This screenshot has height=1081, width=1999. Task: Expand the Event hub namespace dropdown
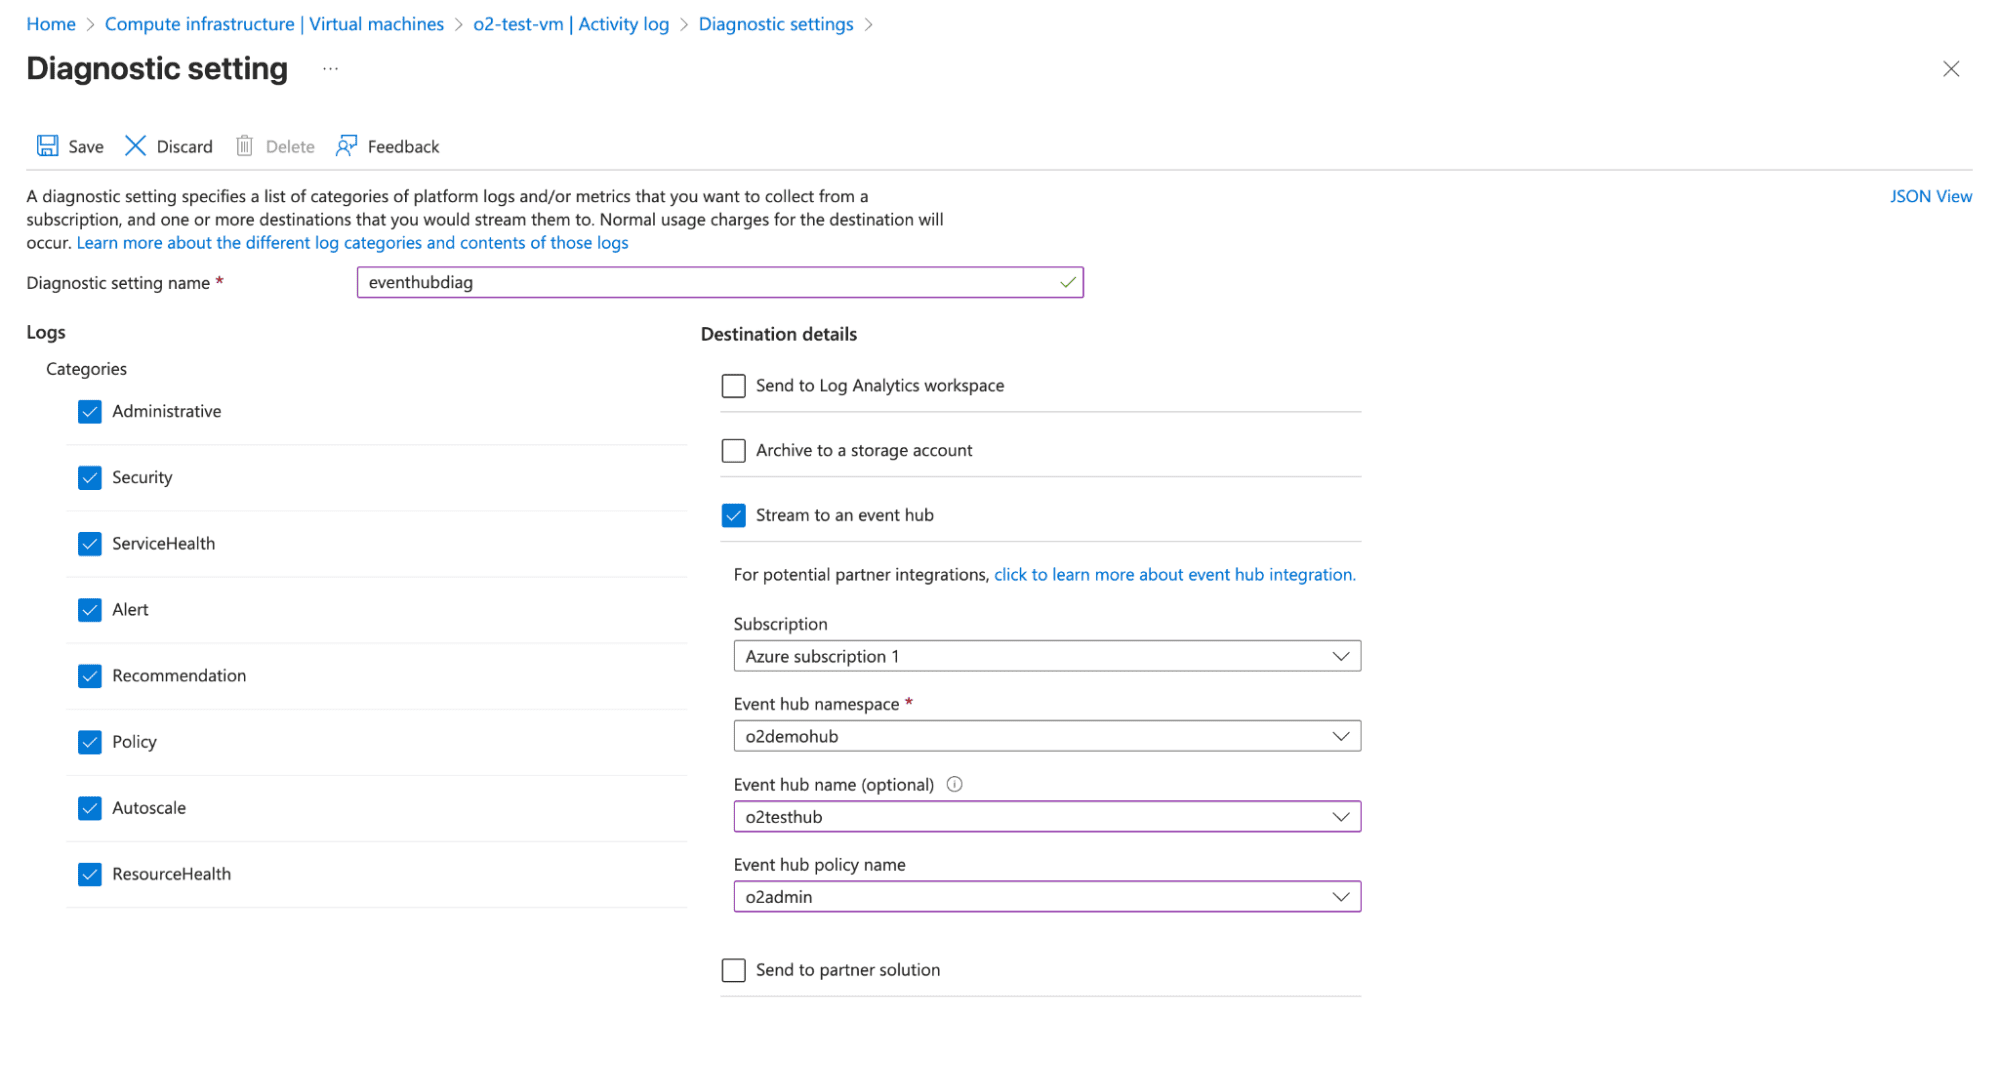[x=1342, y=736]
